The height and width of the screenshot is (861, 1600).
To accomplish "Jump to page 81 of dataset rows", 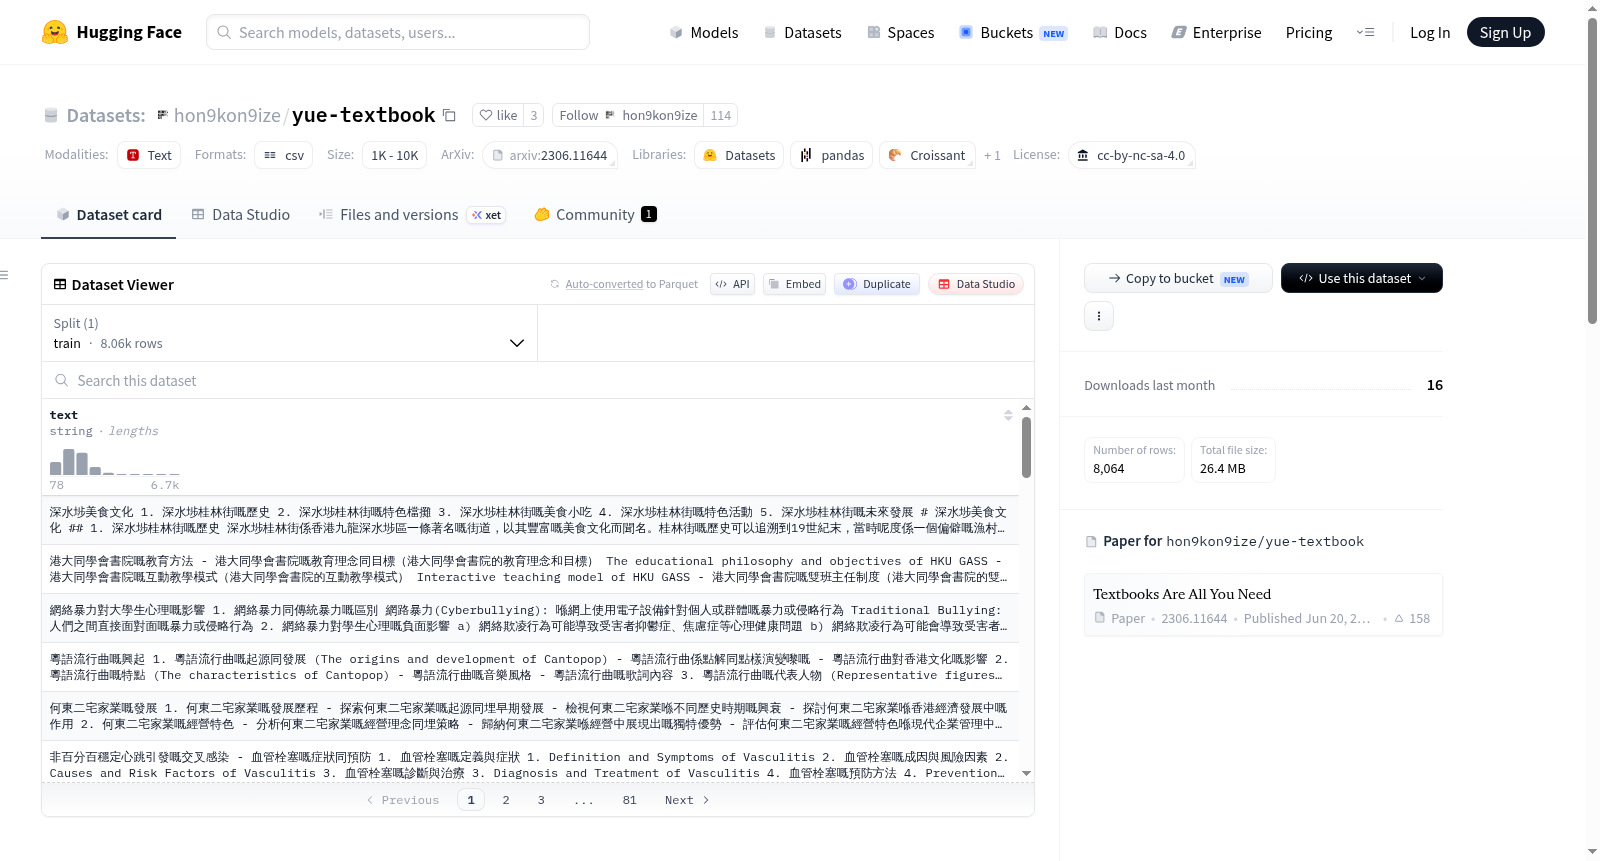I will [629, 800].
